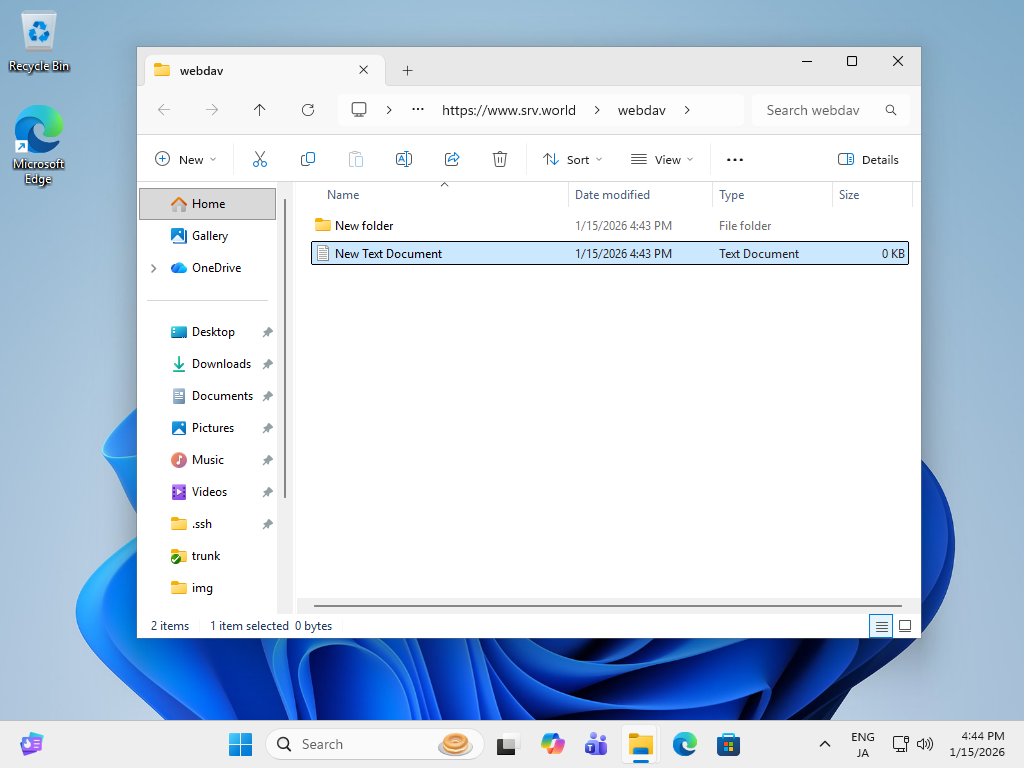Select Downloads in navigation pane

click(x=221, y=364)
